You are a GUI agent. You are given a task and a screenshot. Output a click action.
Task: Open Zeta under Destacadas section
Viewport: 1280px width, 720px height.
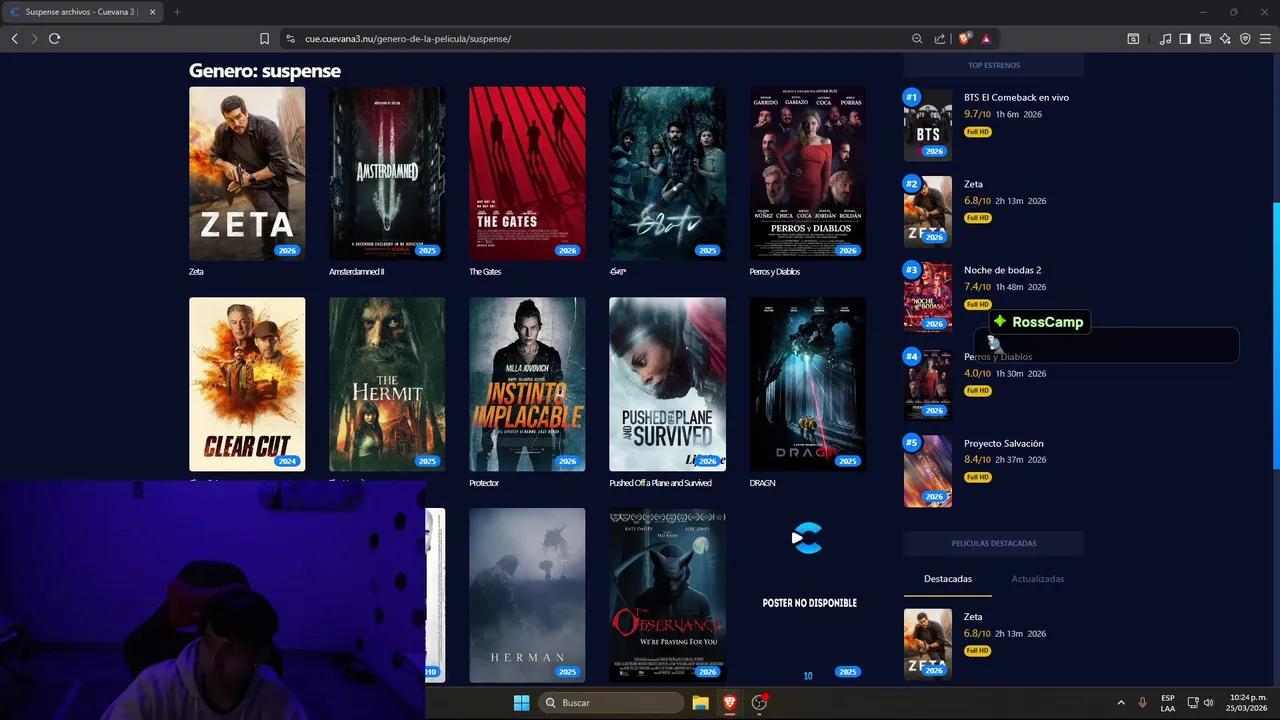[973, 617]
